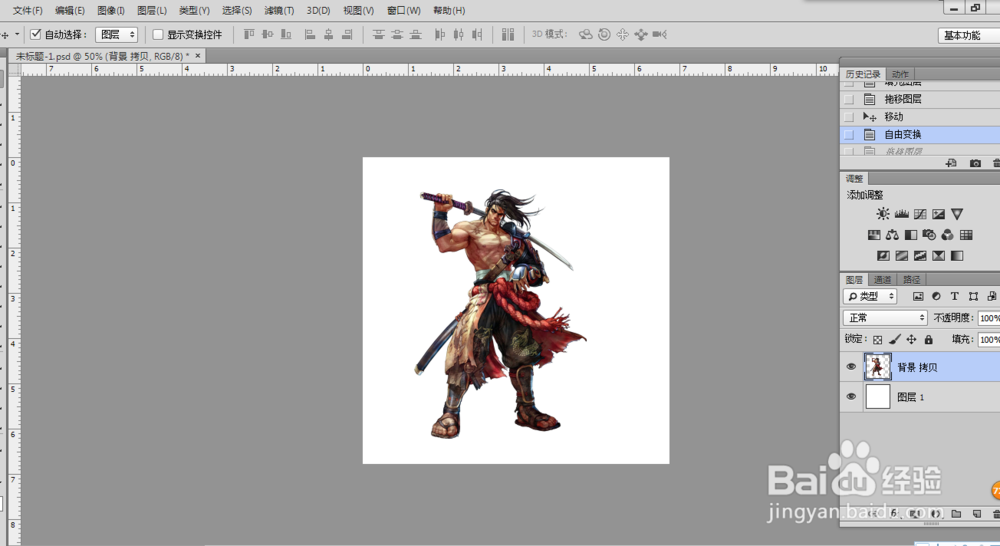Click the Auto-Align Layers icon
Viewport: 1000px width, 546px height.
508,34
